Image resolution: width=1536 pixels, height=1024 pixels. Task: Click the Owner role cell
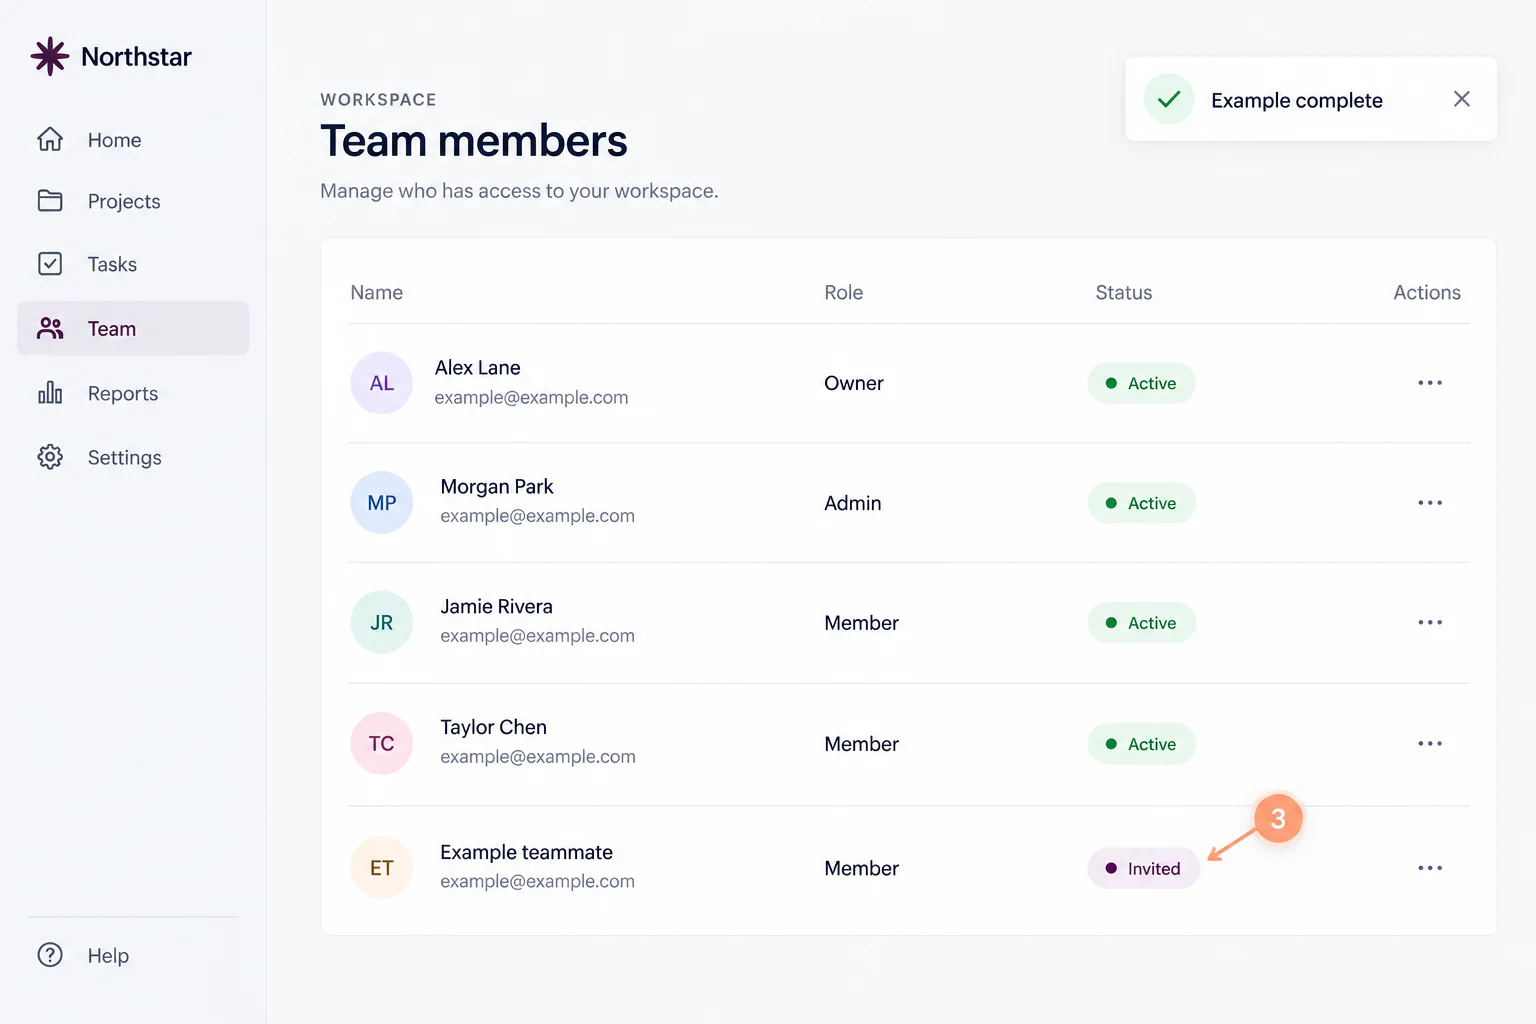(854, 383)
